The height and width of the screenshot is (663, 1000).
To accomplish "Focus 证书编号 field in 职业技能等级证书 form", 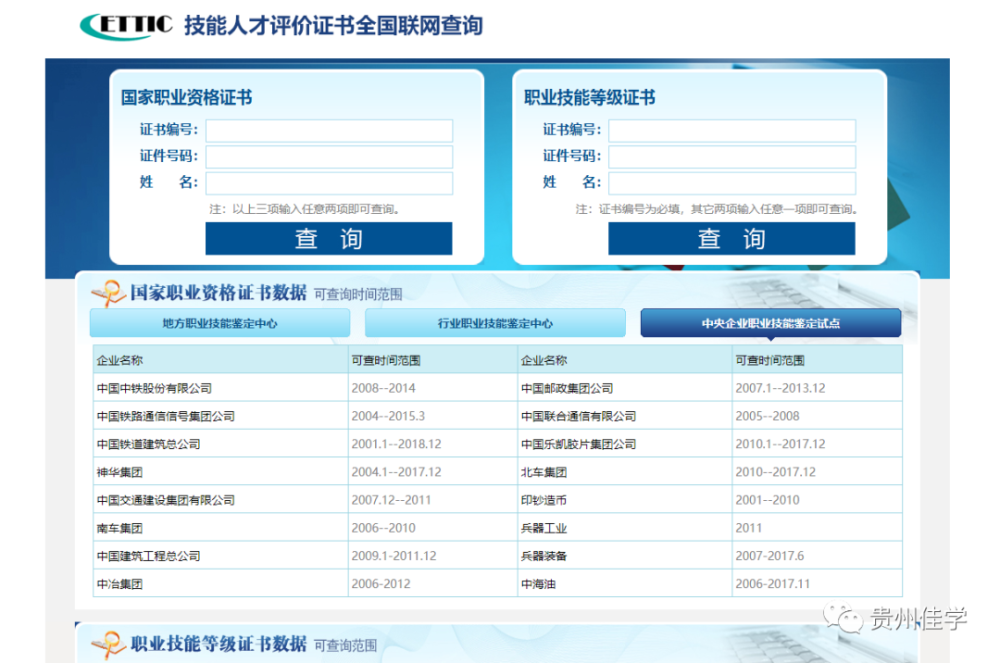I will click(732, 131).
